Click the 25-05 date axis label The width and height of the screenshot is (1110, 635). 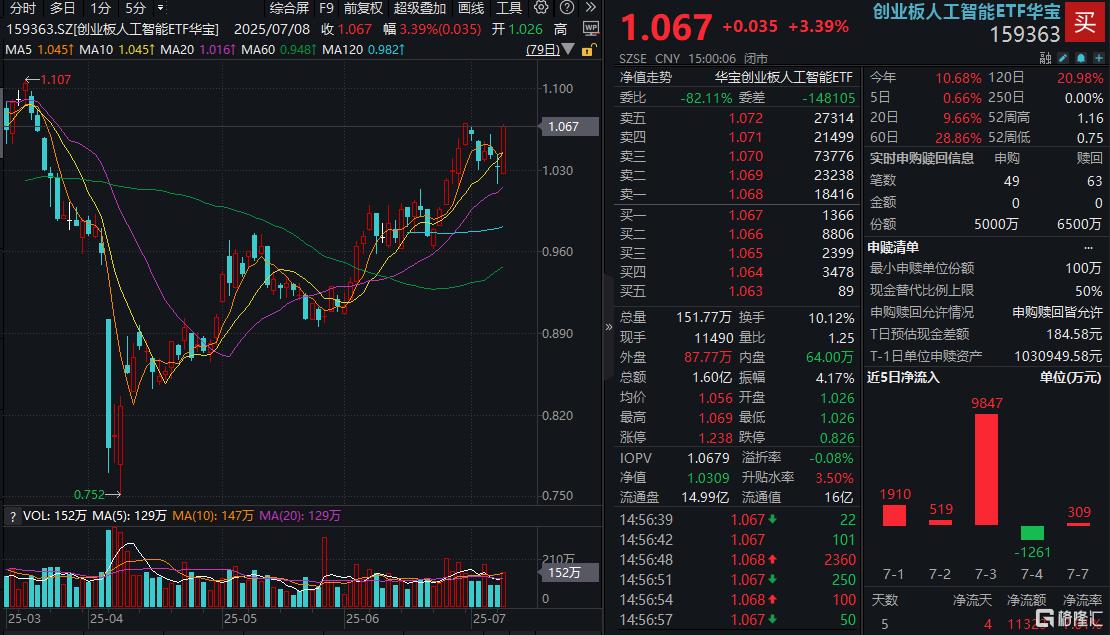point(240,618)
